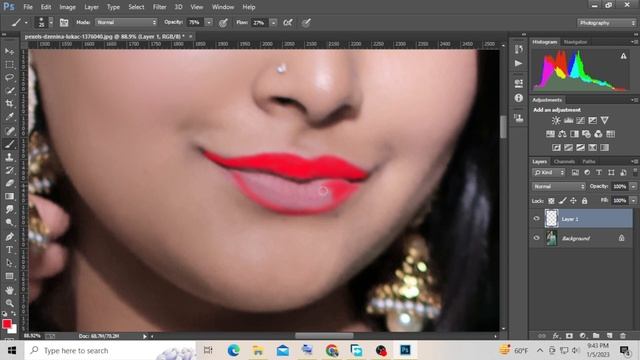
Task: Click the histogram cached data warning
Action: coord(623,56)
